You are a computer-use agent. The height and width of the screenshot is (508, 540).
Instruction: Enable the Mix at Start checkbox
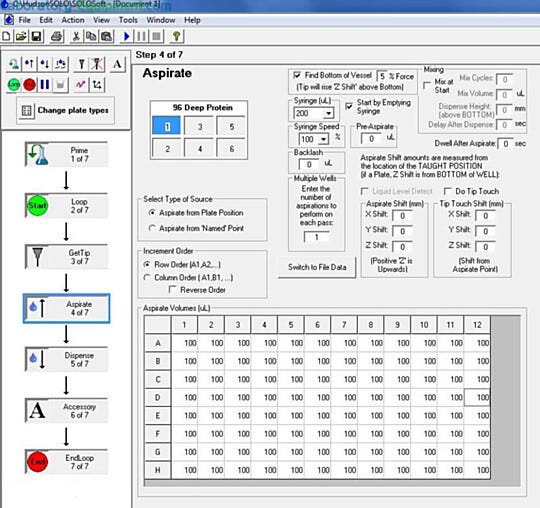427,85
